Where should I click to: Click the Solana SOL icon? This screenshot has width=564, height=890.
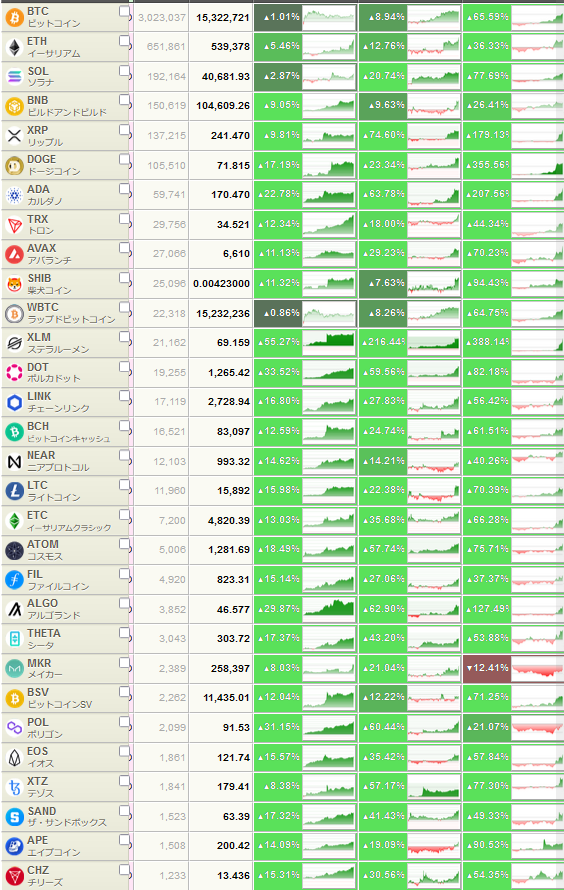14,77
